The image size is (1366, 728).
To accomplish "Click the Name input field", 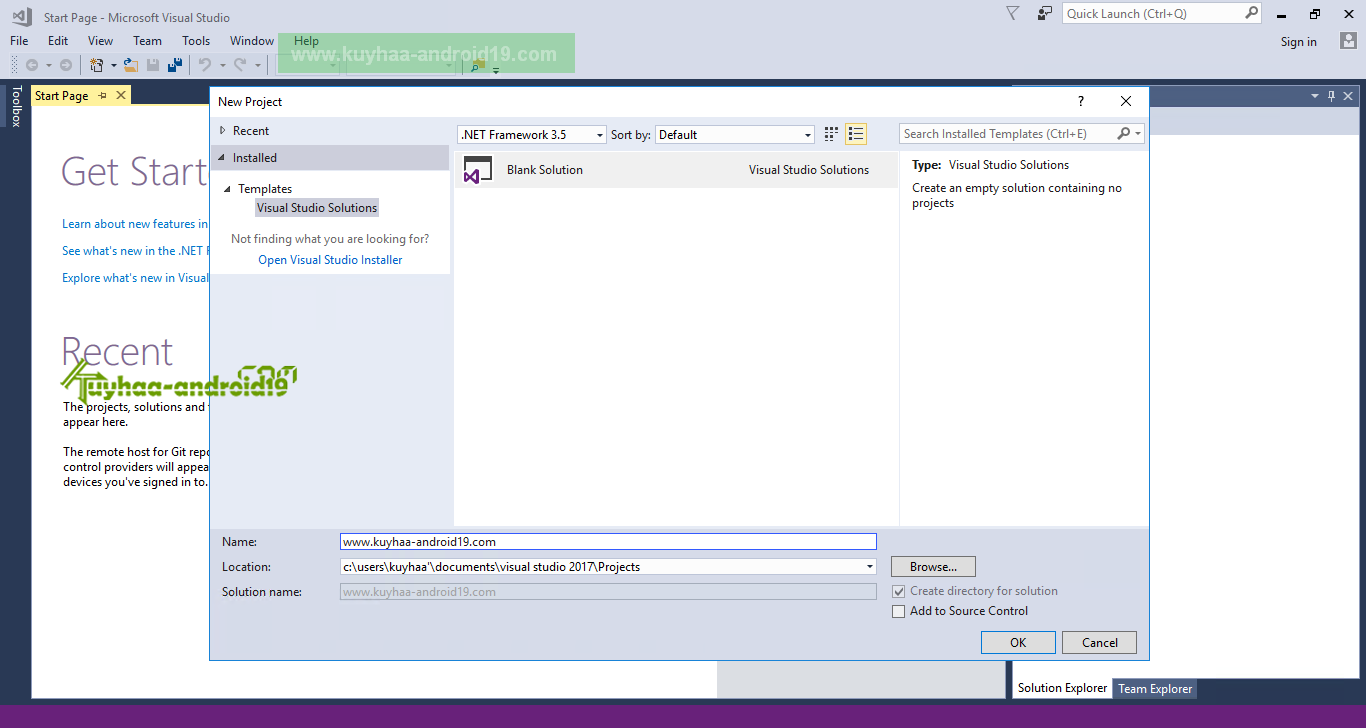I will tap(609, 542).
